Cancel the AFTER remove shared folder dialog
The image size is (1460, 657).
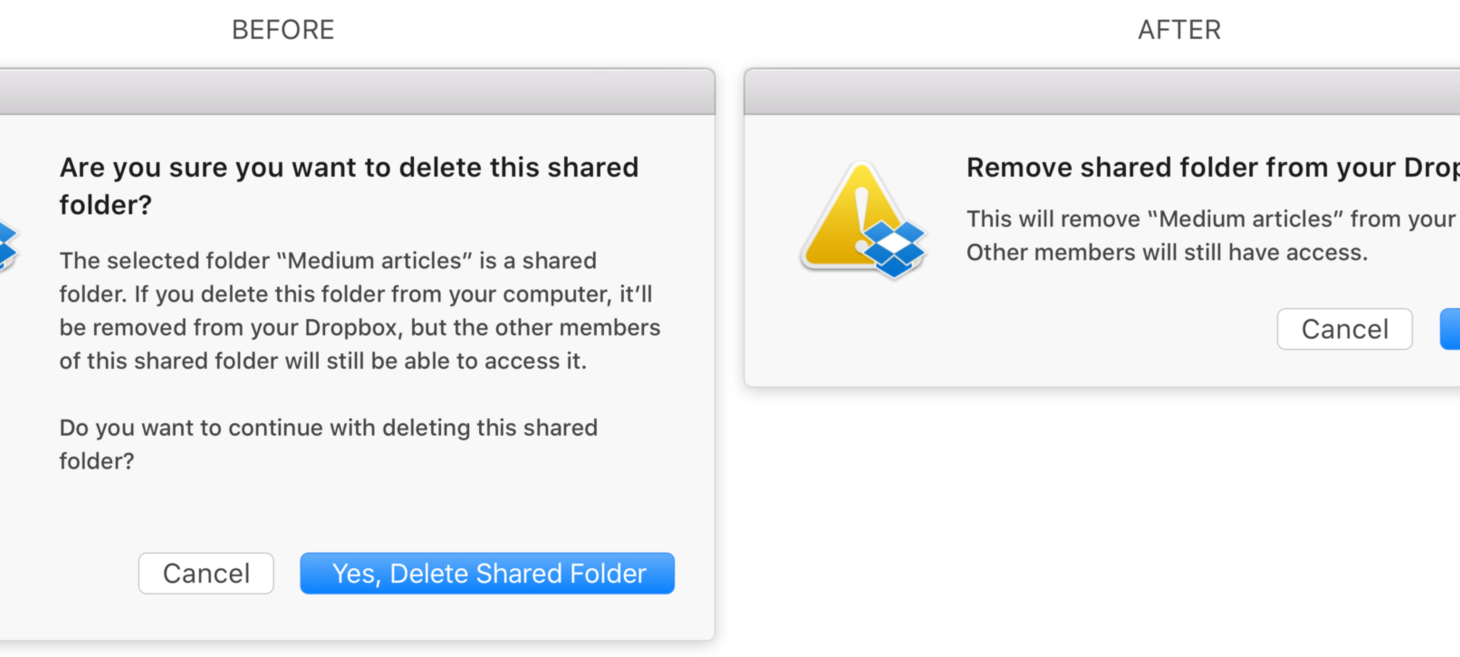pos(1344,329)
